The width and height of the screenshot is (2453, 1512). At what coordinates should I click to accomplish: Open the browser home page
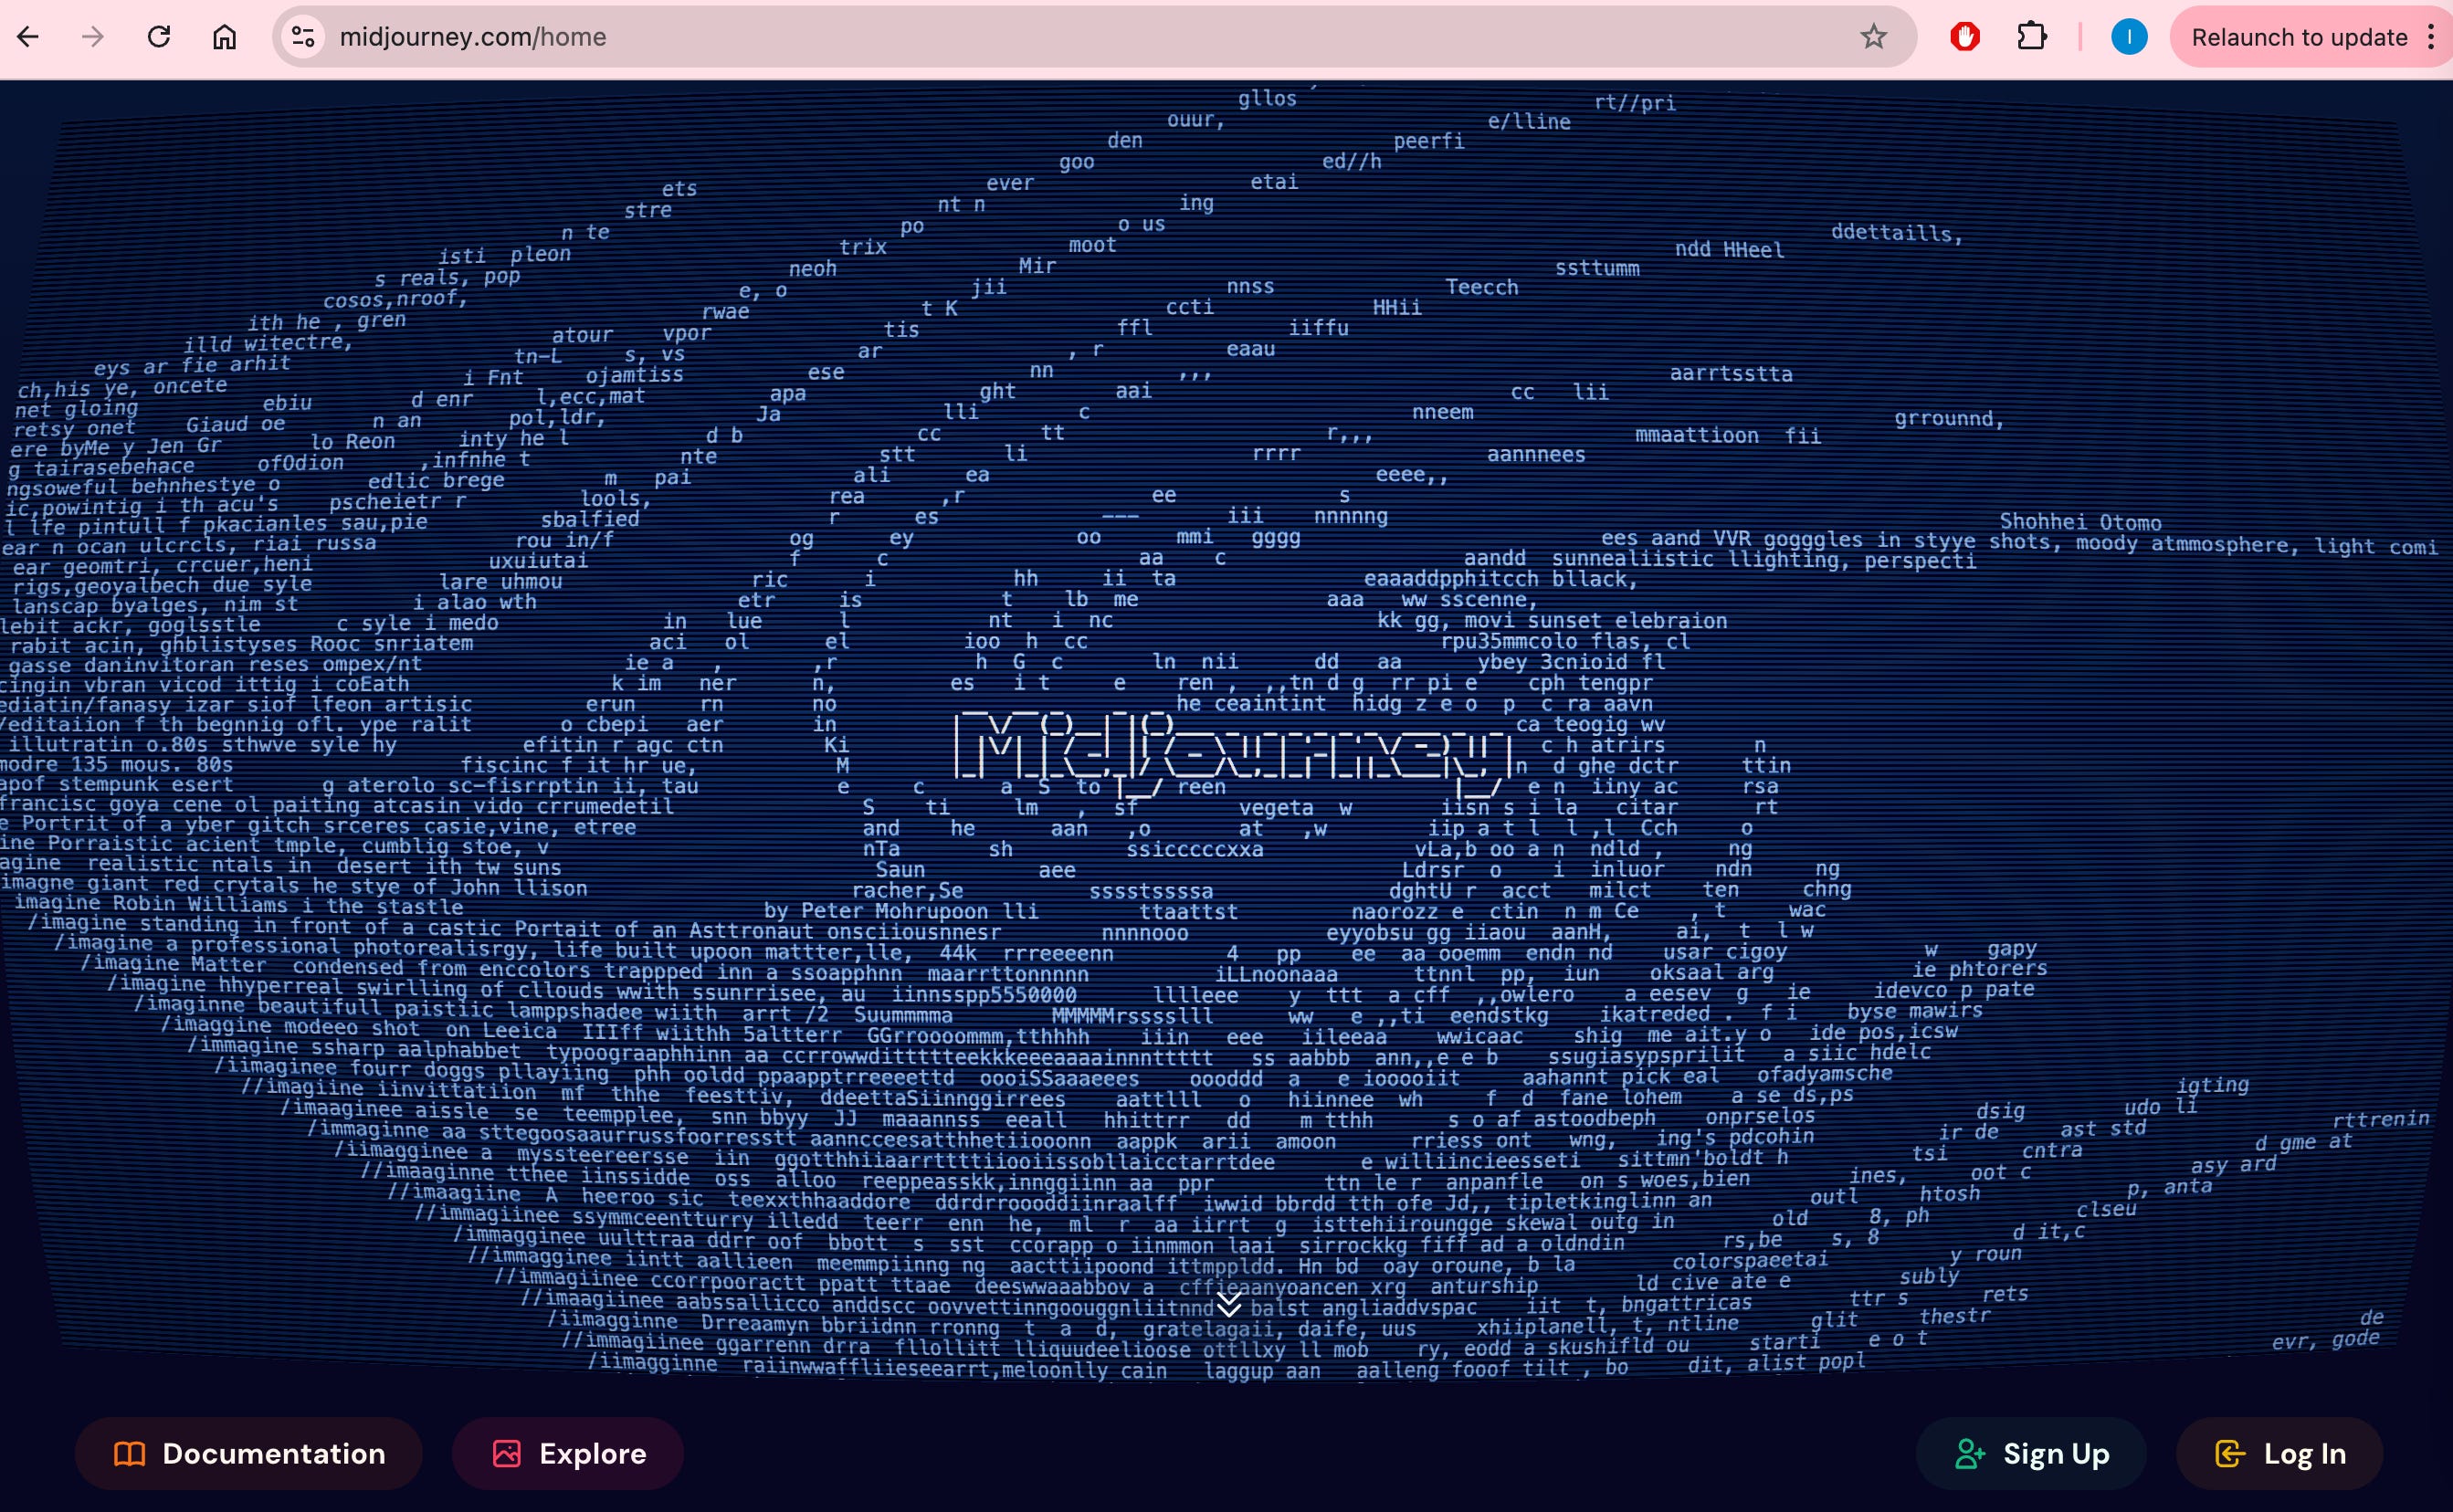225,37
